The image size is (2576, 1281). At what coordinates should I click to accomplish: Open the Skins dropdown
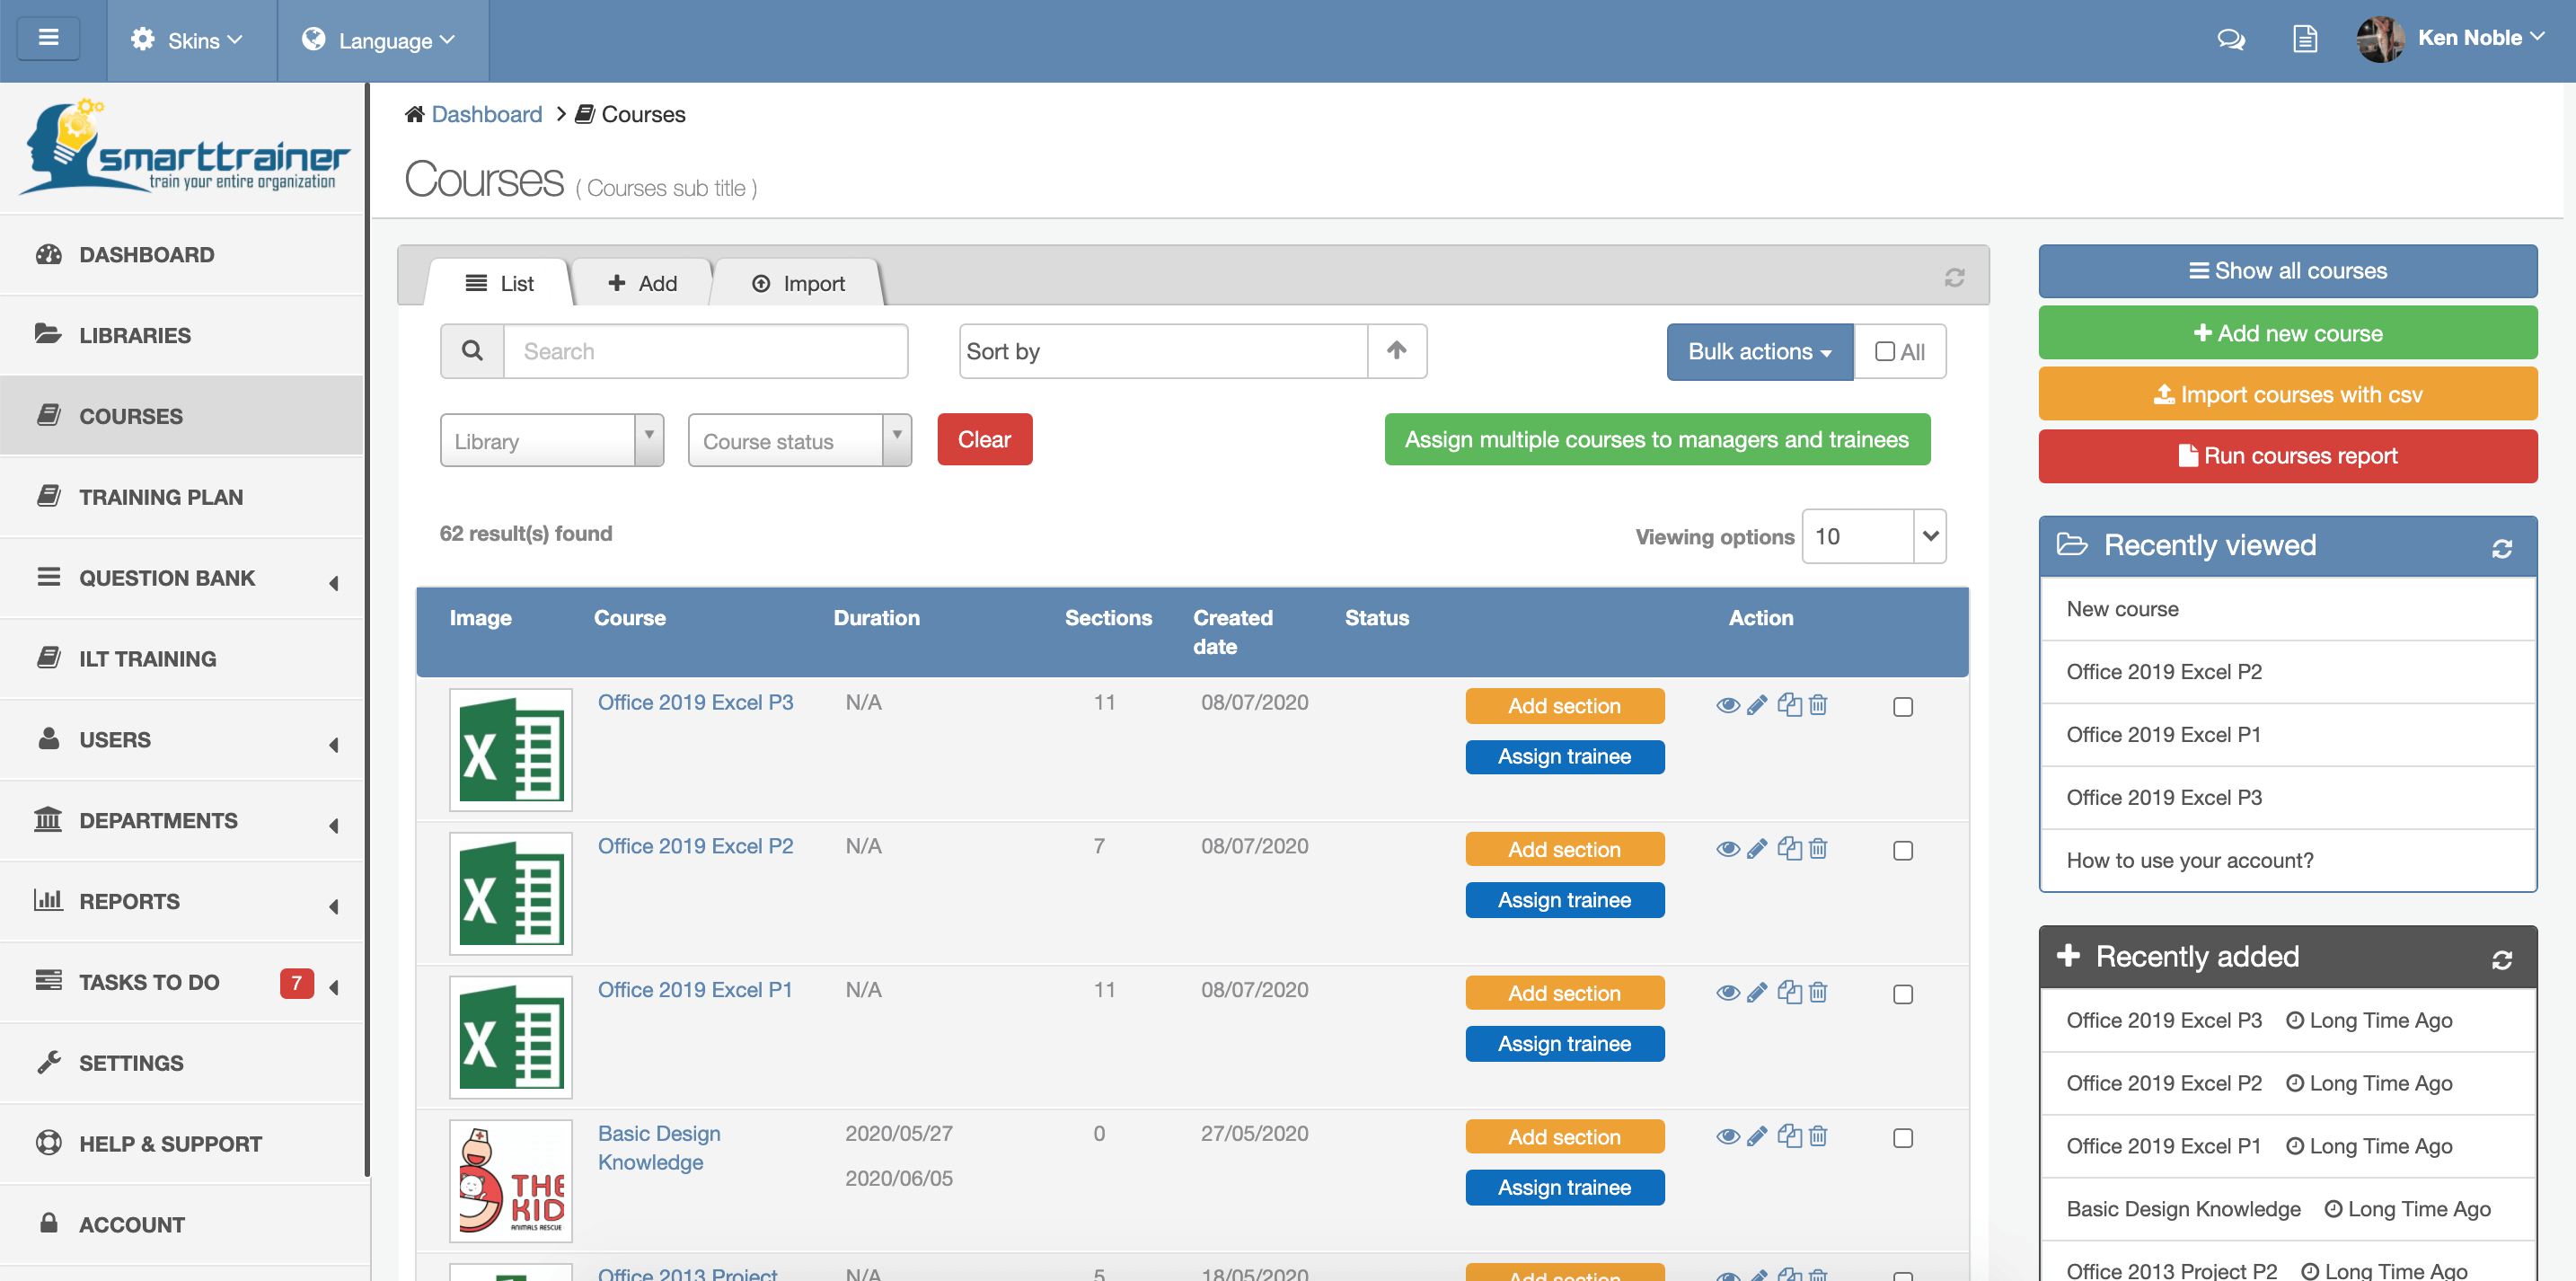click(191, 40)
